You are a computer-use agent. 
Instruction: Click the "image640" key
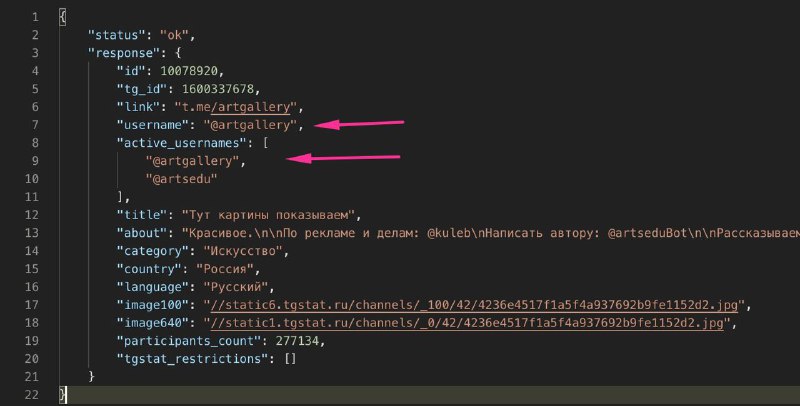pyautogui.click(x=153, y=323)
